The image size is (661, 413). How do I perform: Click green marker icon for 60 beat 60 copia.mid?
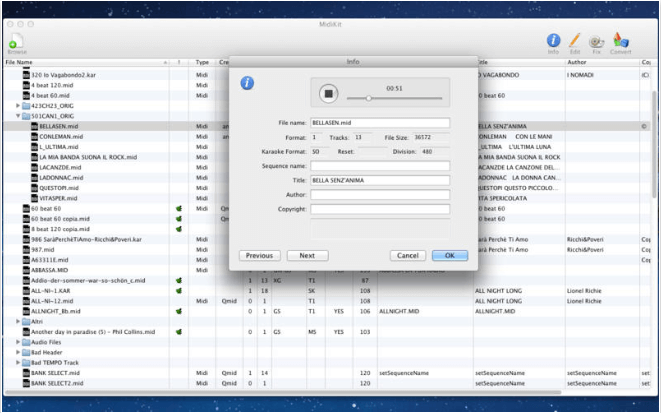pyautogui.click(x=179, y=219)
